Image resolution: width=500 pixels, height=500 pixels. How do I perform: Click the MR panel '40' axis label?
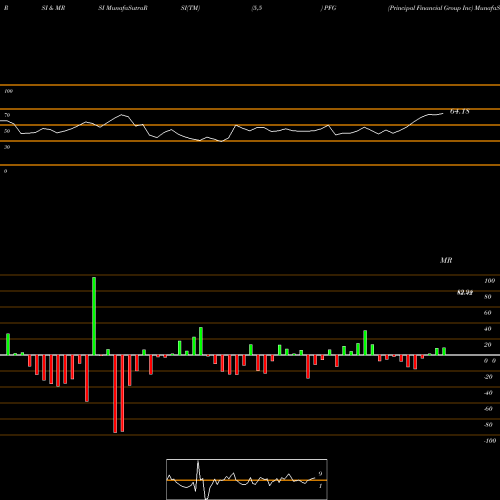(x=488, y=329)
